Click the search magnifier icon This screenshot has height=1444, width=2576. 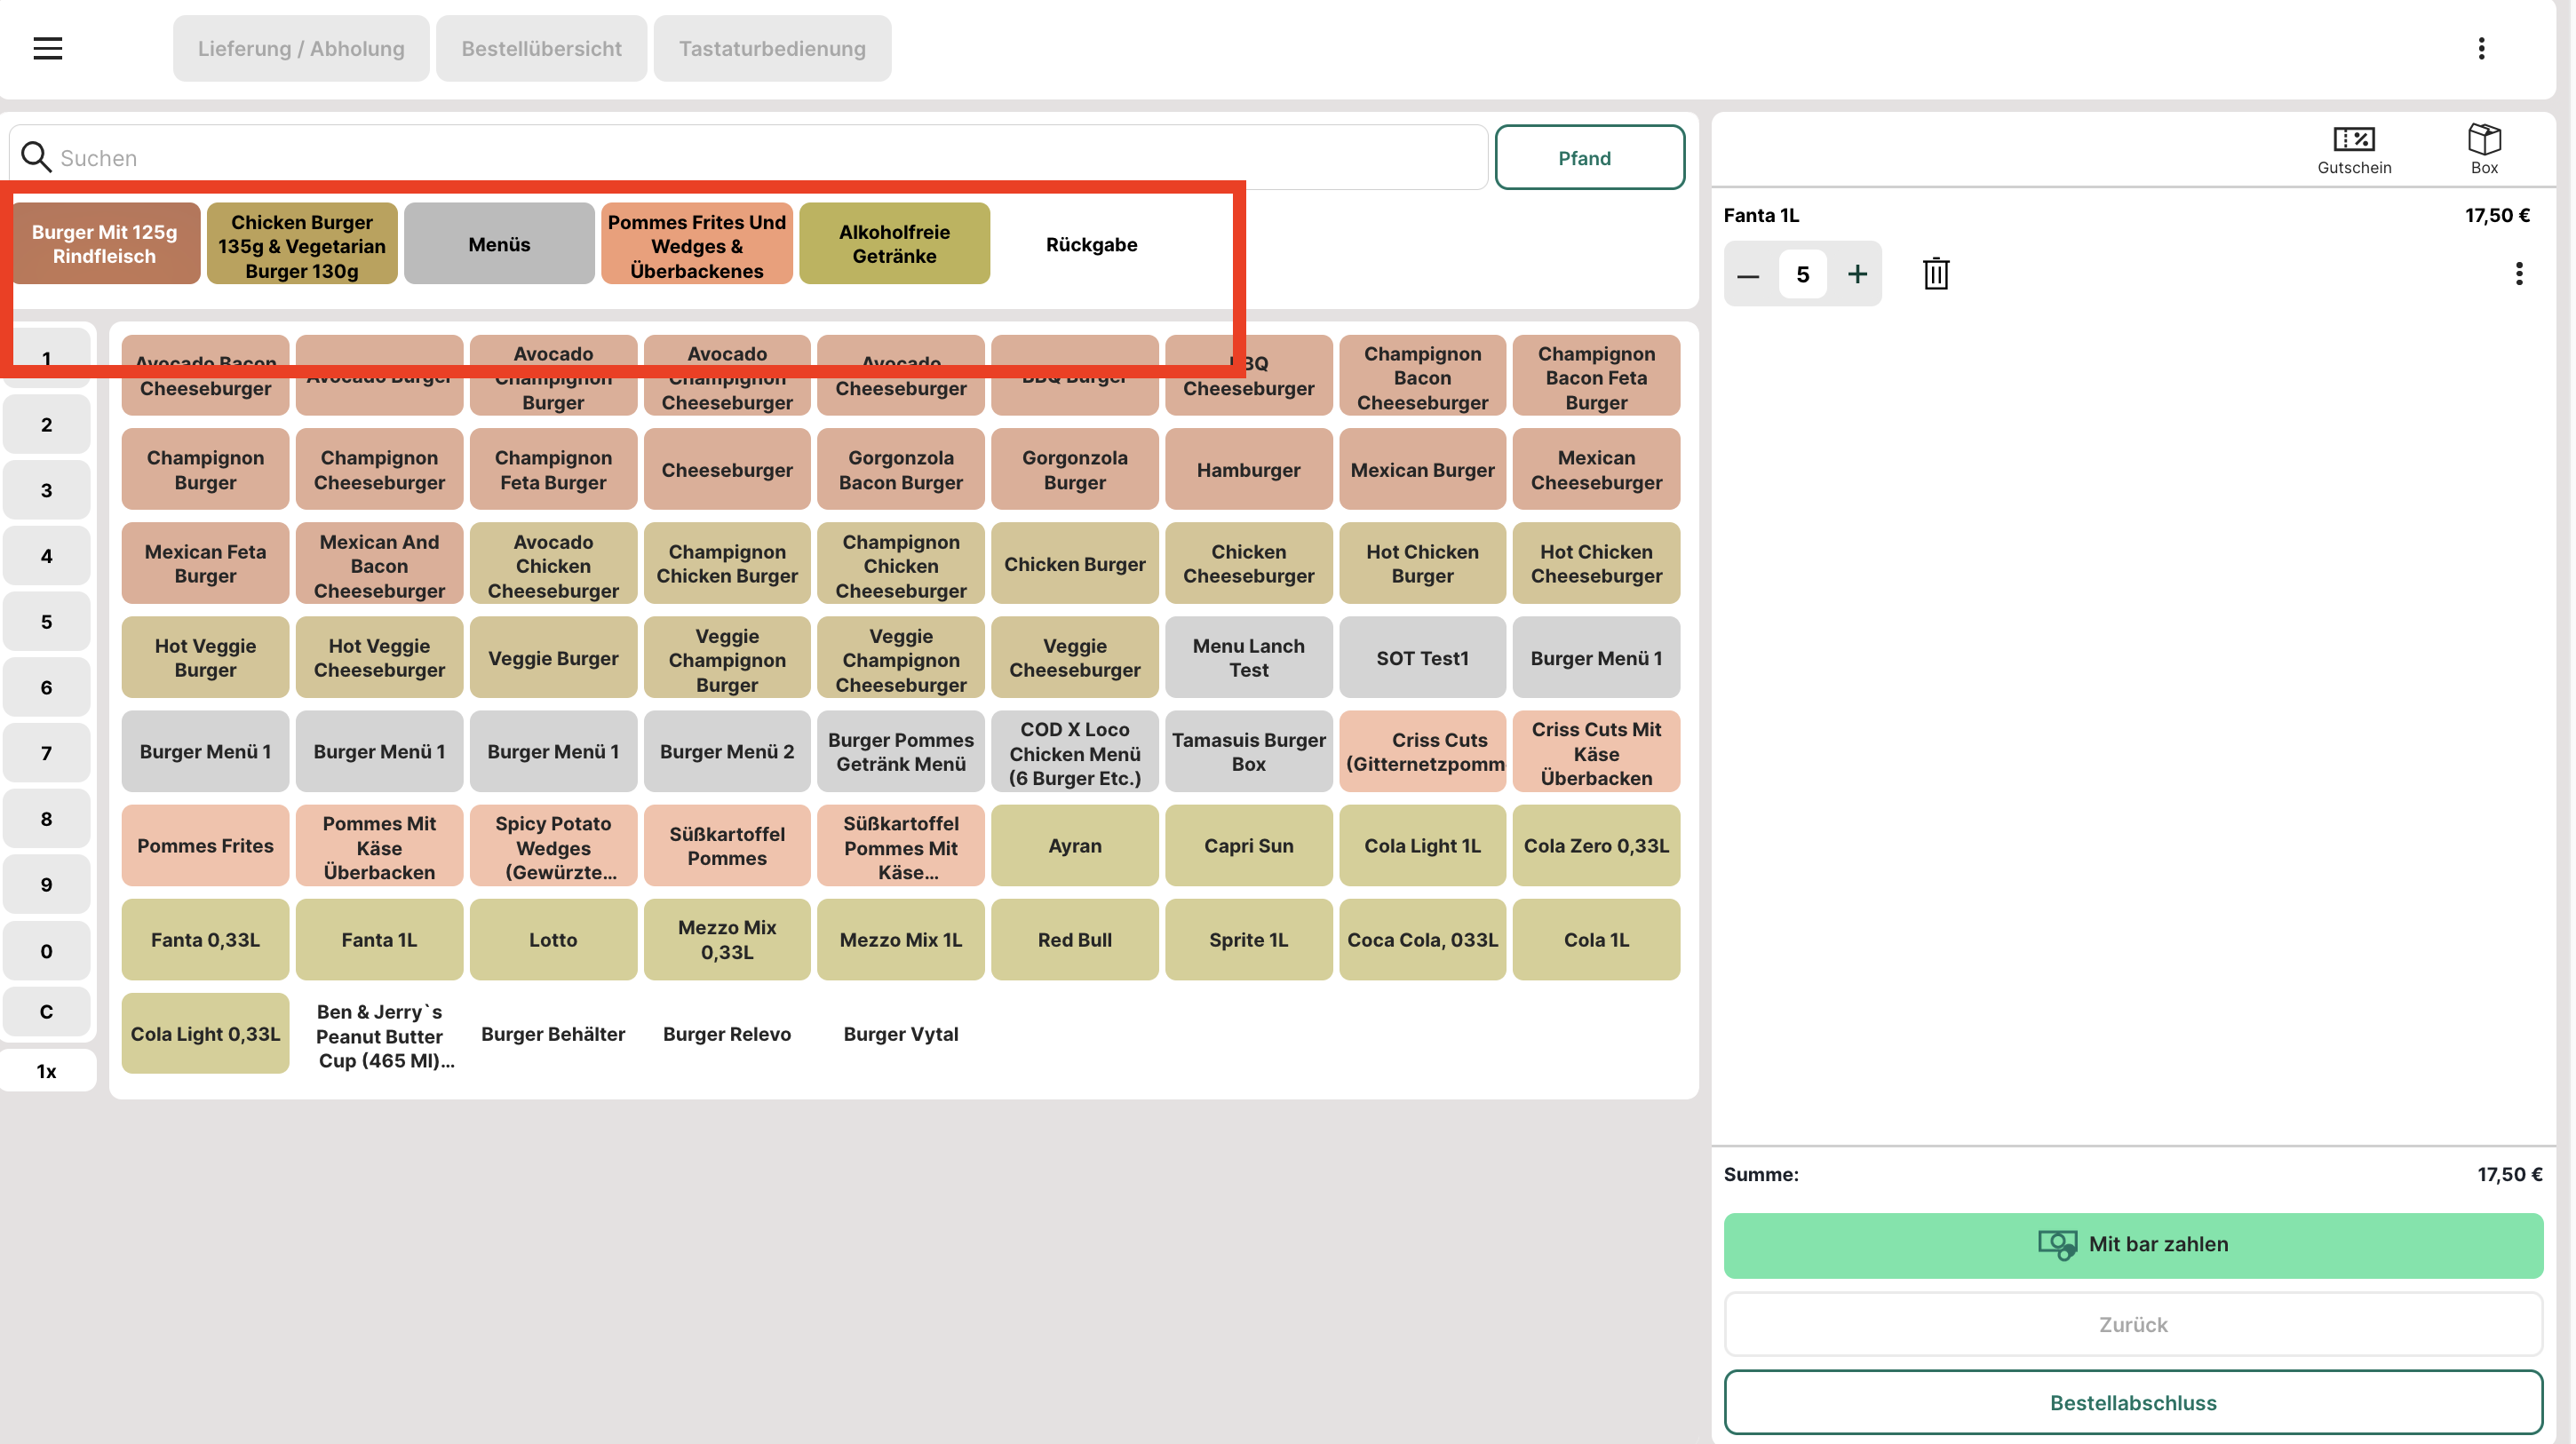pyautogui.click(x=36, y=157)
